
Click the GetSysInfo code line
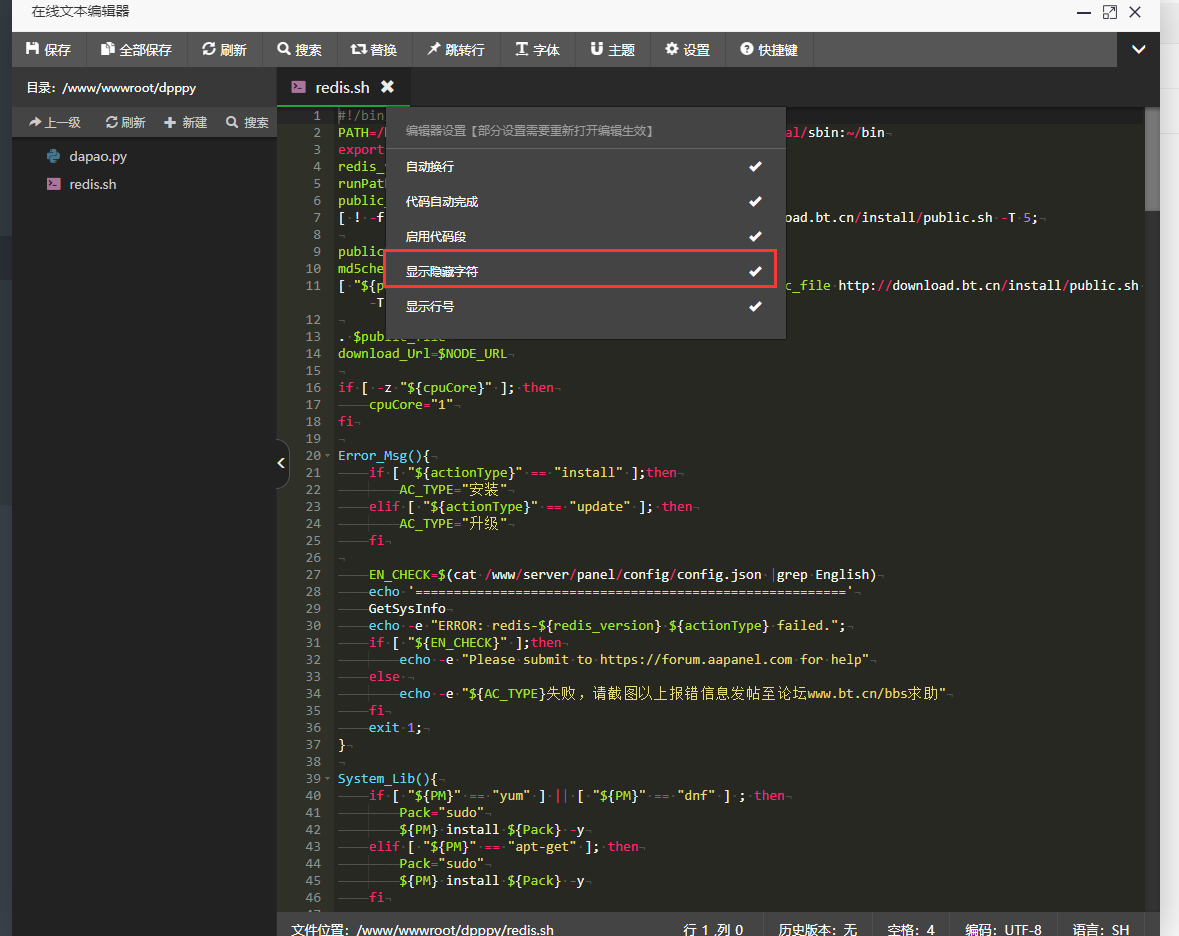[x=407, y=608]
